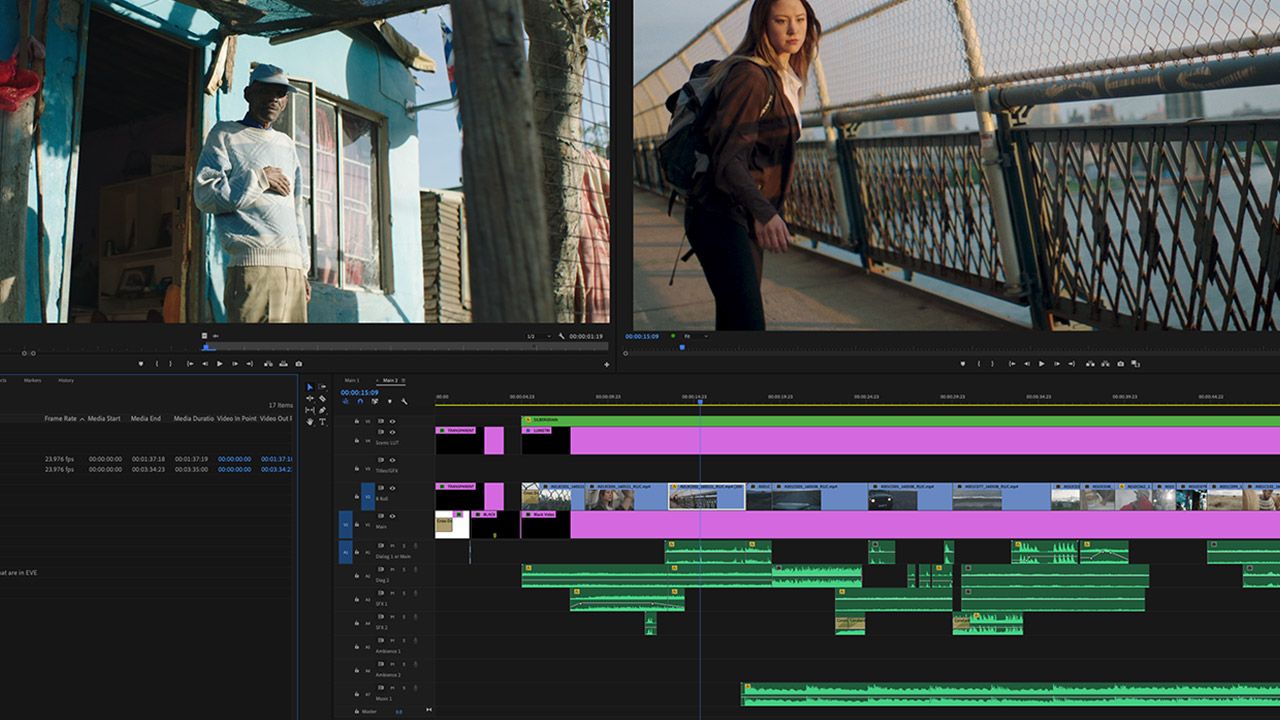Switch to the Hand tool
The image size is (1280, 720).
(x=310, y=422)
